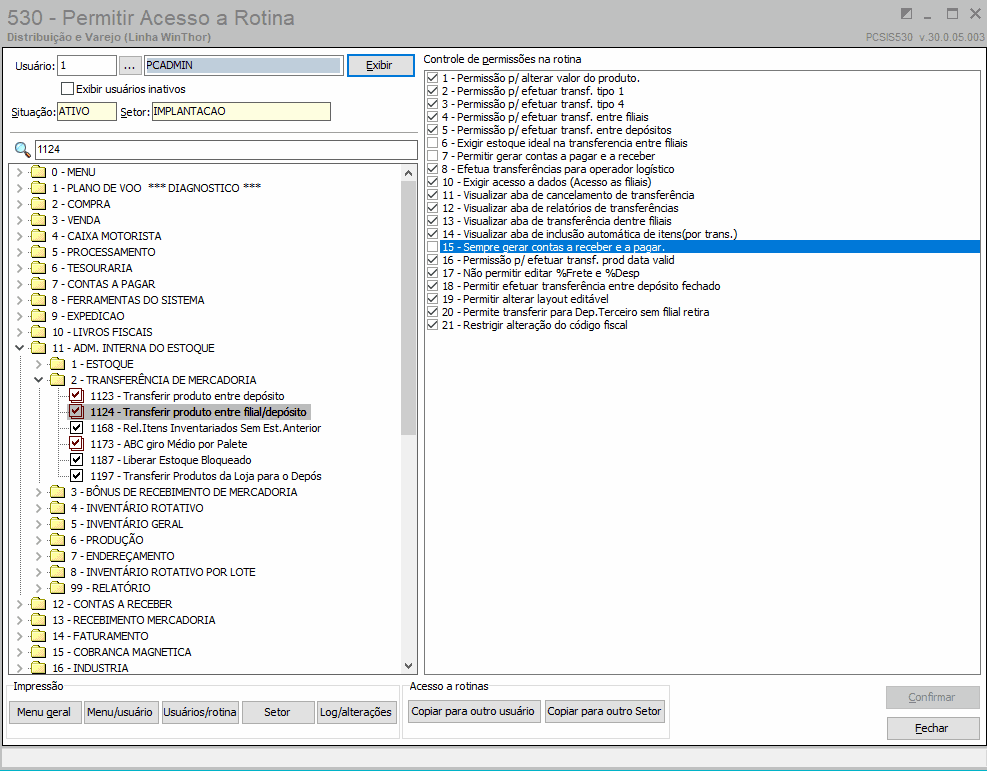This screenshot has height=771, width=987.
Task: Collapse the 11 - ADM. INTERNA DO ESTOQUE node
Action: [x=20, y=348]
